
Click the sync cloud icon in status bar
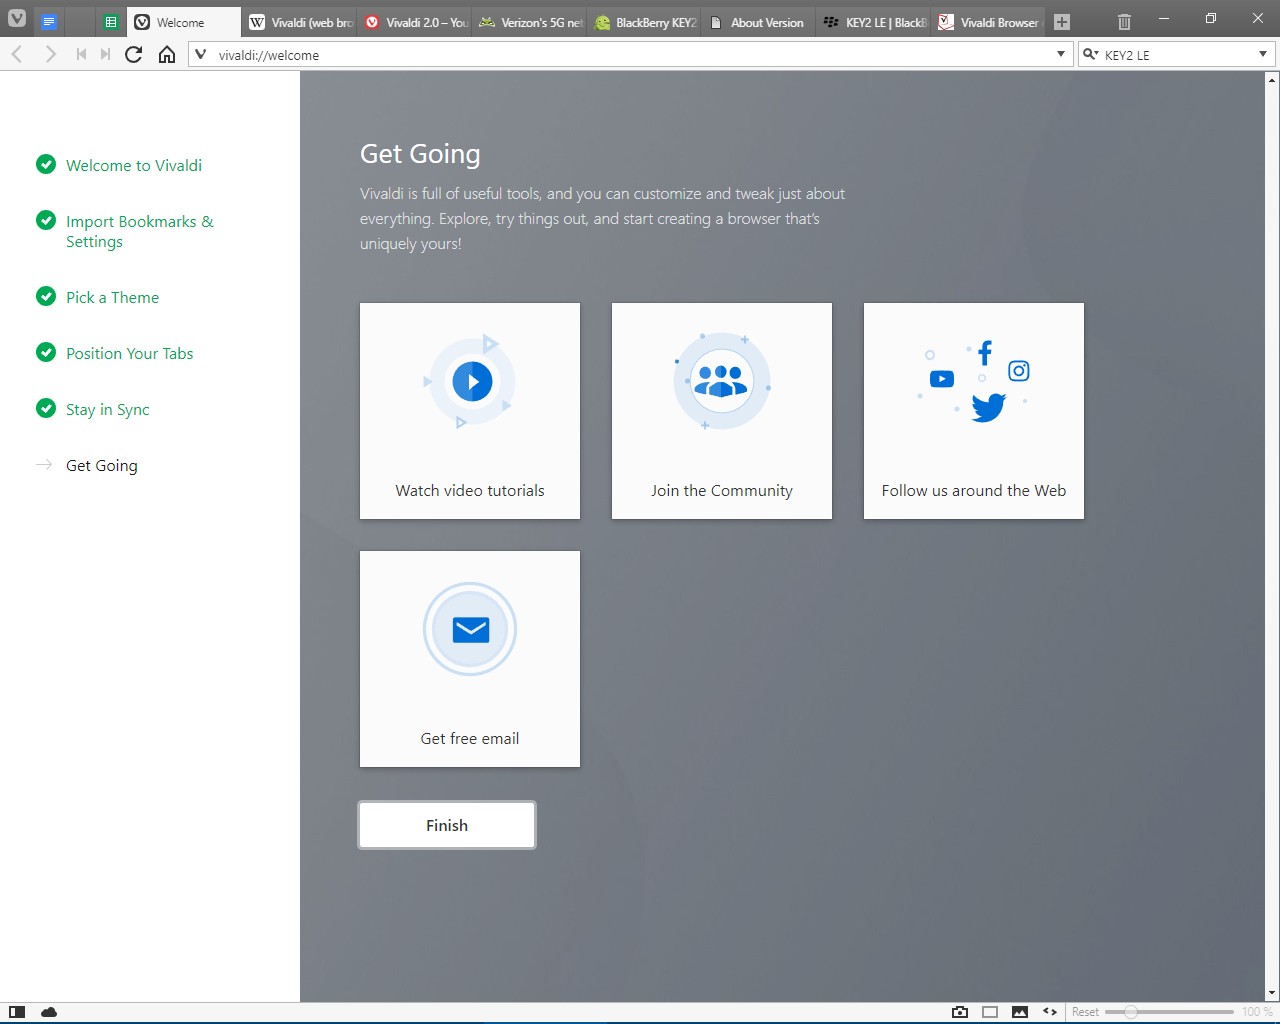(48, 1012)
